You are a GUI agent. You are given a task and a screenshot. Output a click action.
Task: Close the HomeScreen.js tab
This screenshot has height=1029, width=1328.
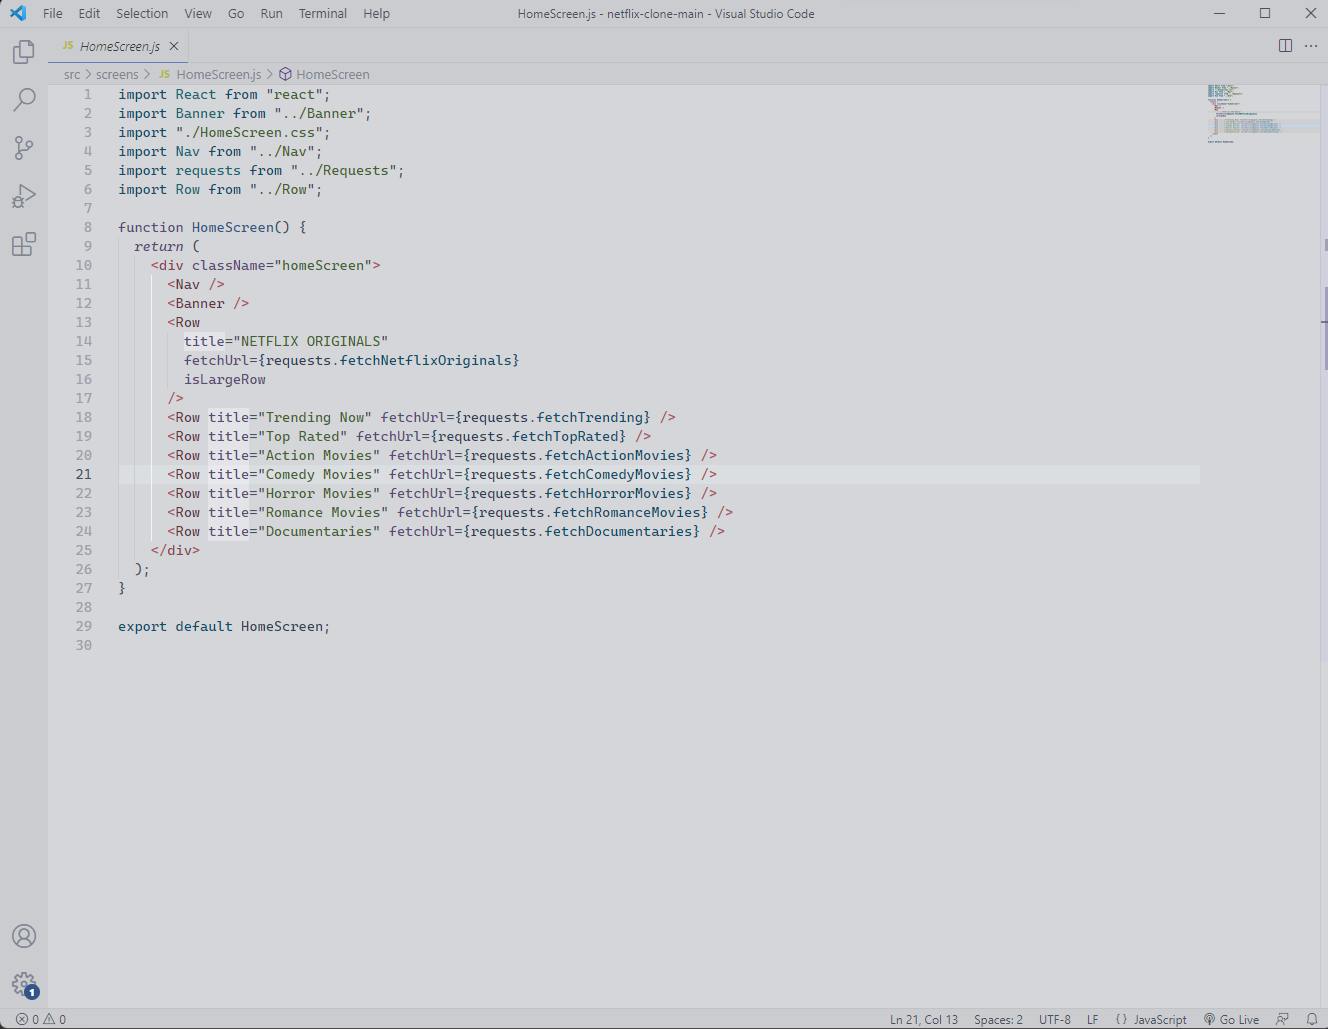click(174, 46)
